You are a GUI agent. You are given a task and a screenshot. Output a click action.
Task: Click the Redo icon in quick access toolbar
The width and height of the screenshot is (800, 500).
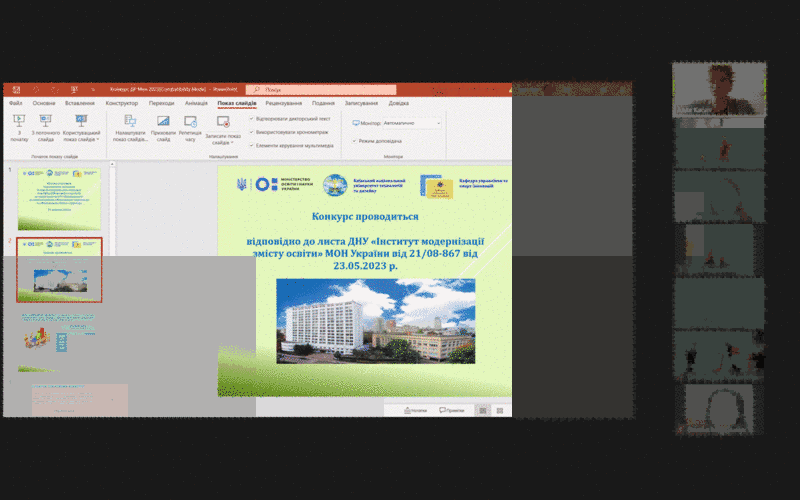(55, 90)
